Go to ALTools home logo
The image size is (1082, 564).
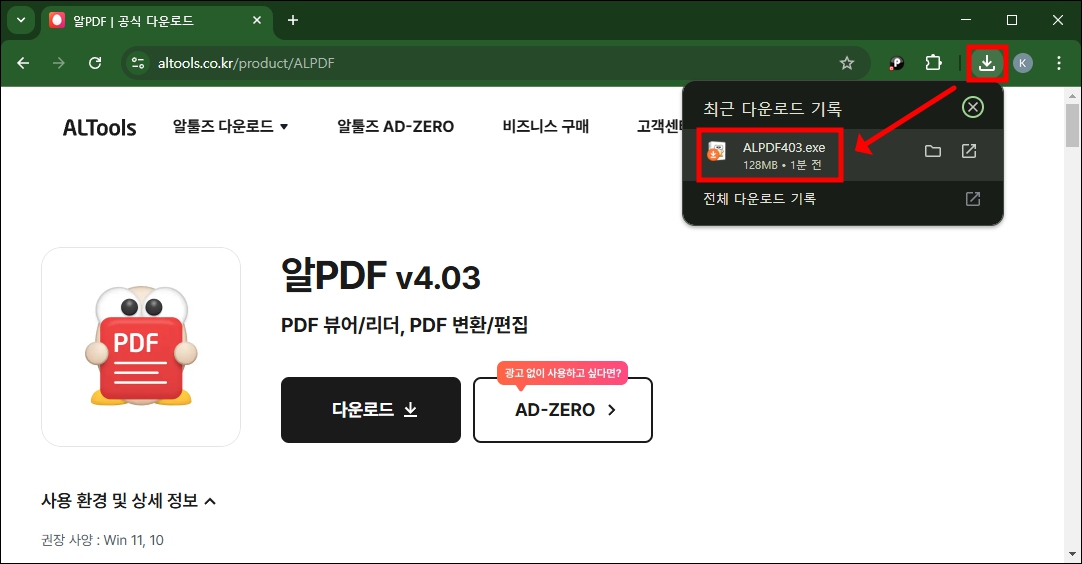point(99,127)
